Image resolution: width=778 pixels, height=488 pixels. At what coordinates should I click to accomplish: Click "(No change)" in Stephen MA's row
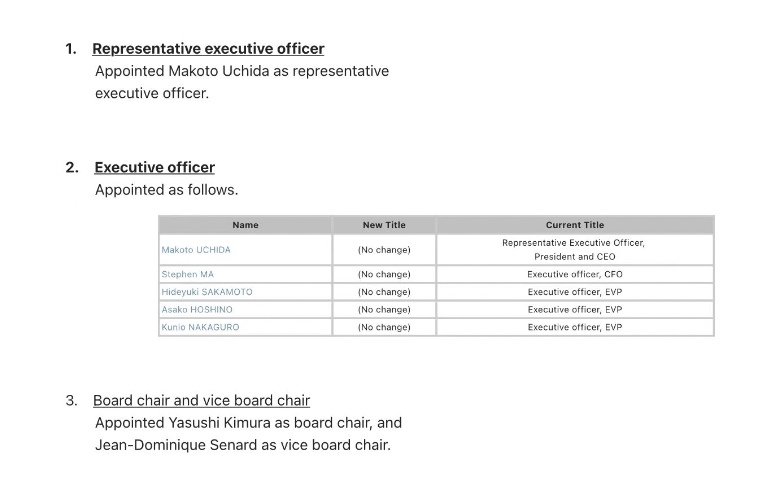pyautogui.click(x=384, y=274)
